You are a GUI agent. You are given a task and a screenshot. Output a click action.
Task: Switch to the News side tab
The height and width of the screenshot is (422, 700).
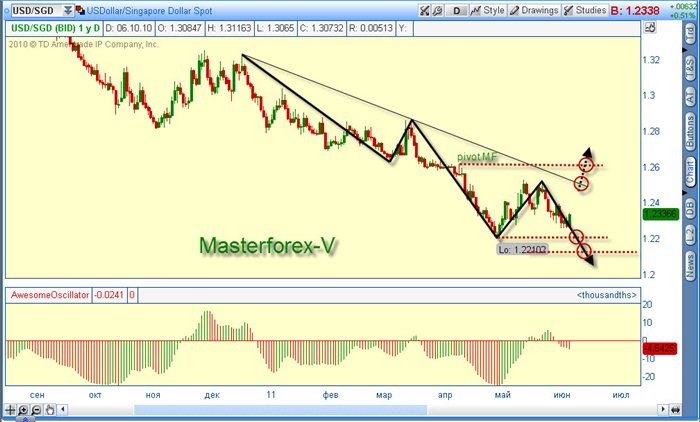689,265
